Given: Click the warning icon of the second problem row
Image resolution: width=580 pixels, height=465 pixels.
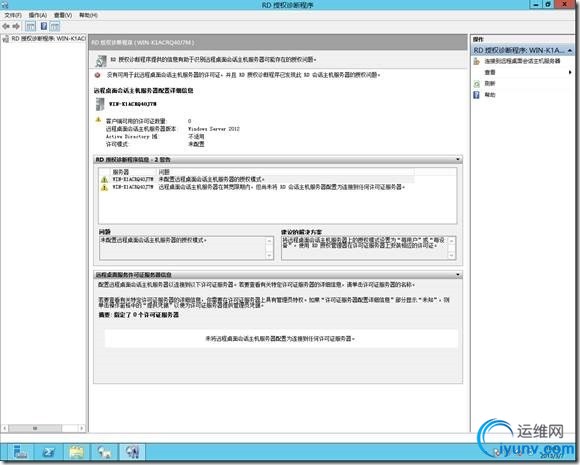Looking at the screenshot, I should click(105, 188).
